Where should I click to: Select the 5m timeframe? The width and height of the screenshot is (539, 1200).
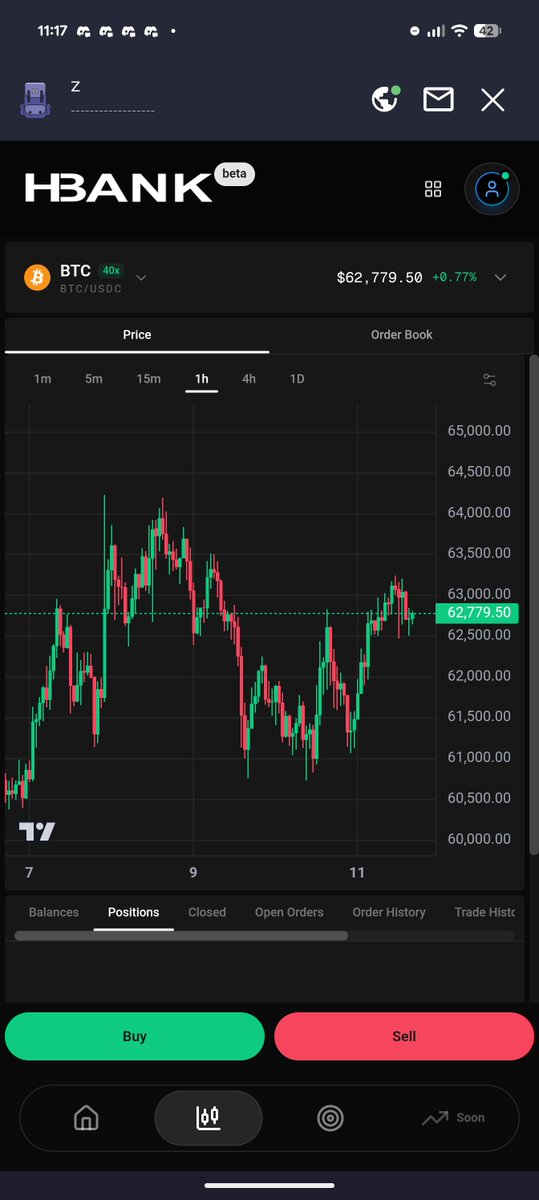click(x=94, y=379)
